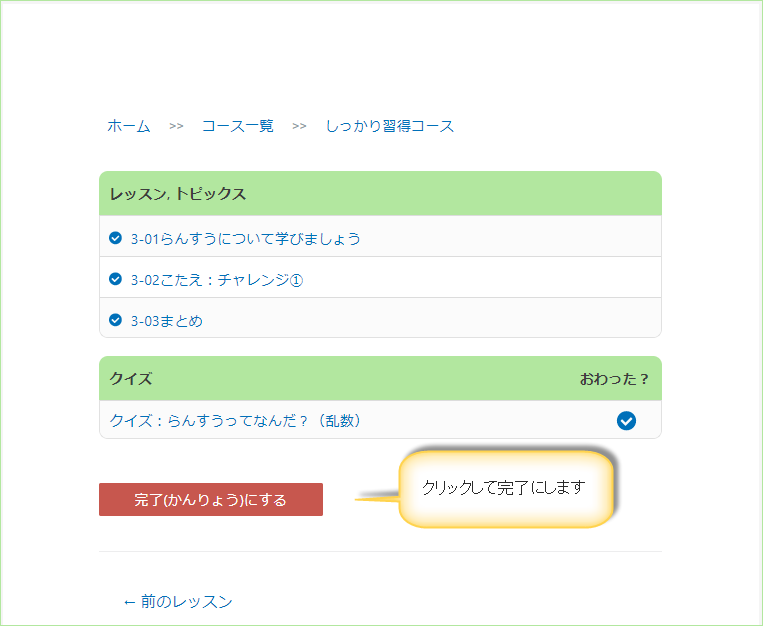763x626 pixels.
Task: Click the レッスン, トピックス section header
Action: (178, 194)
